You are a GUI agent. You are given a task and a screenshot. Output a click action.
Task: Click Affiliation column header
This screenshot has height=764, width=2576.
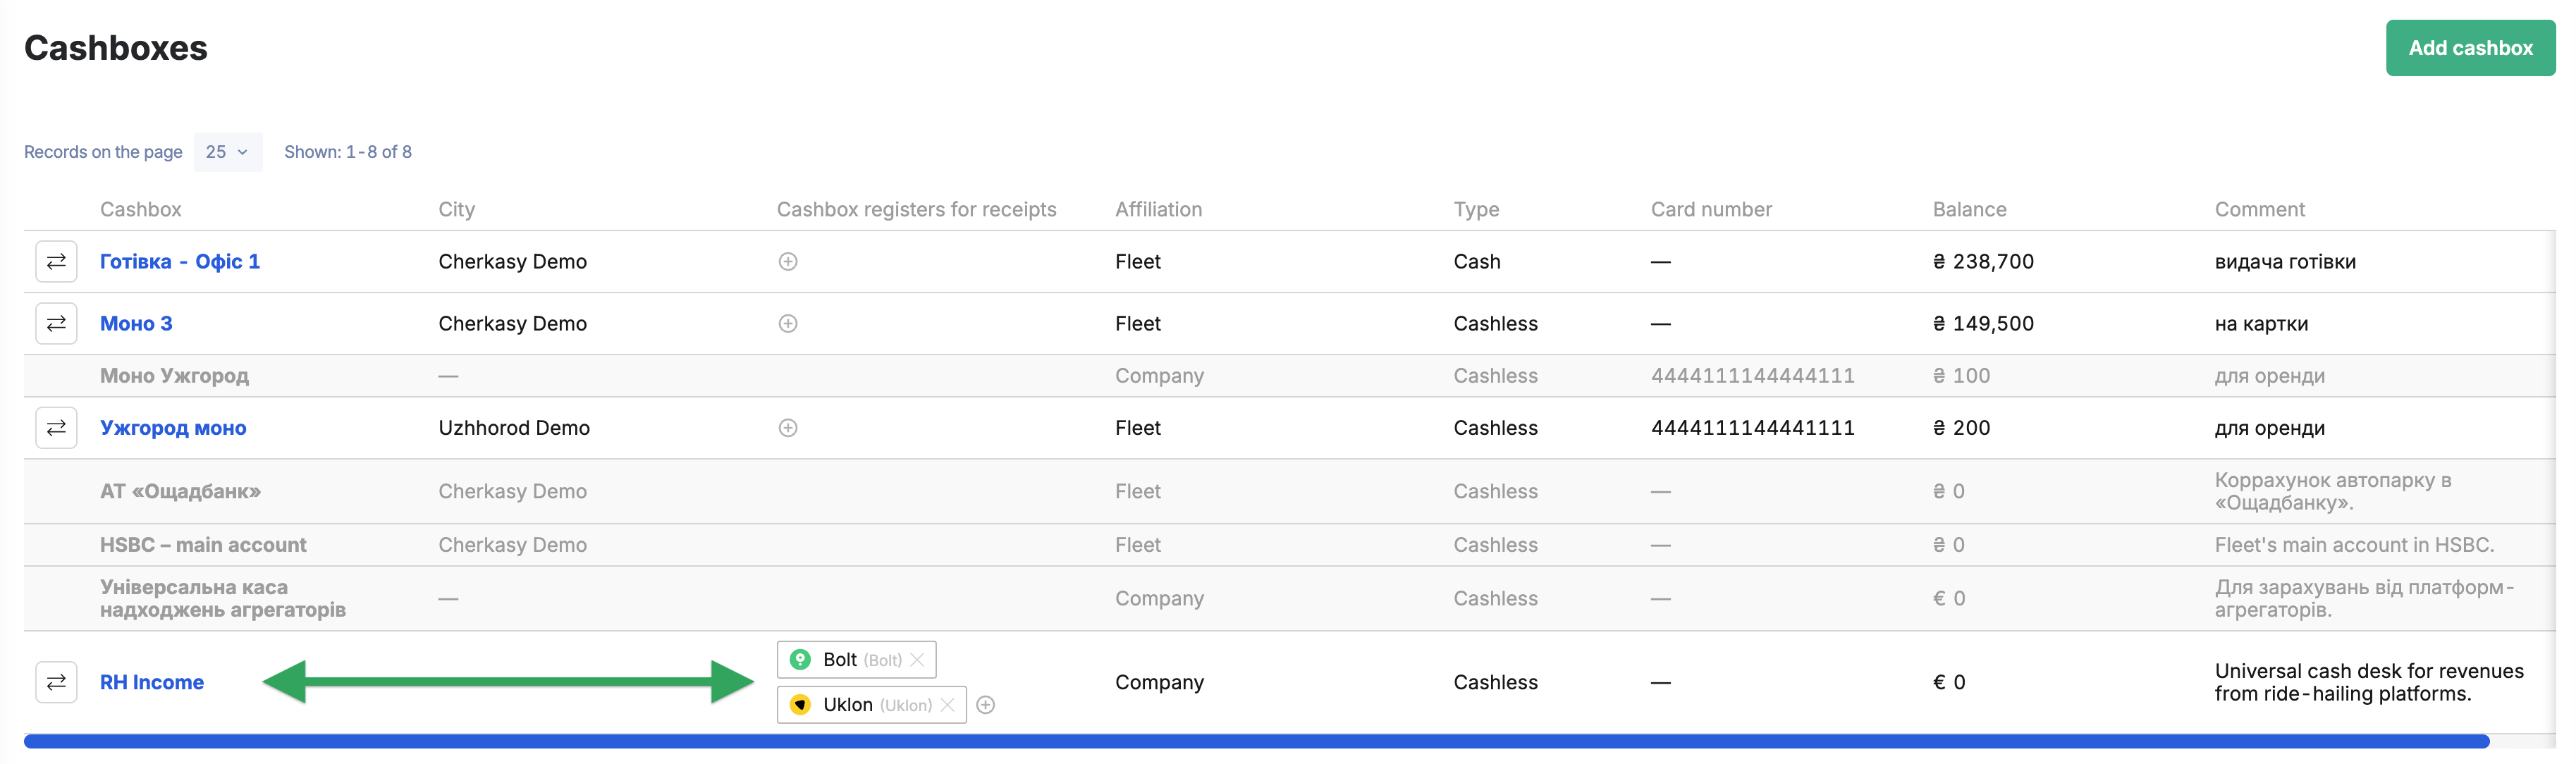pyautogui.click(x=1158, y=209)
